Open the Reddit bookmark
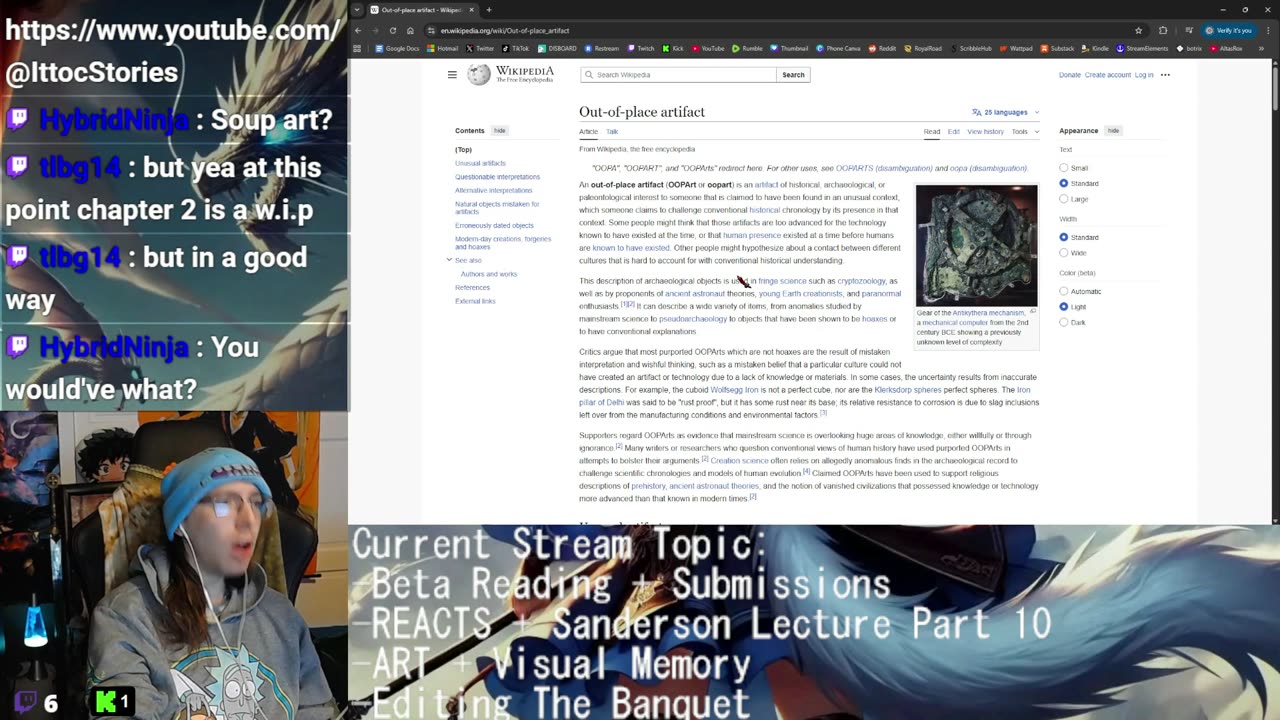Image resolution: width=1280 pixels, height=720 pixels. [882, 48]
